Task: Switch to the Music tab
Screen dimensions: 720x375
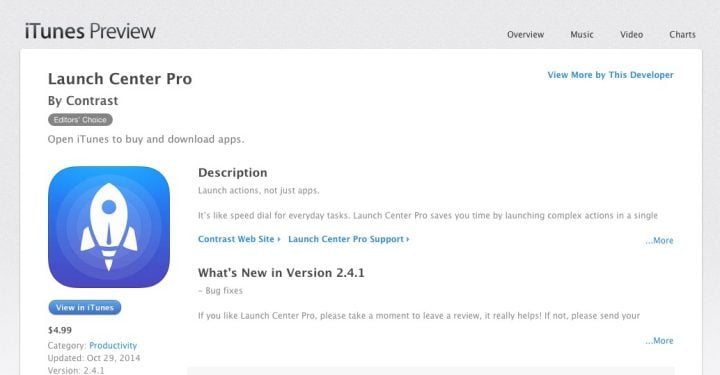Action: [x=582, y=34]
